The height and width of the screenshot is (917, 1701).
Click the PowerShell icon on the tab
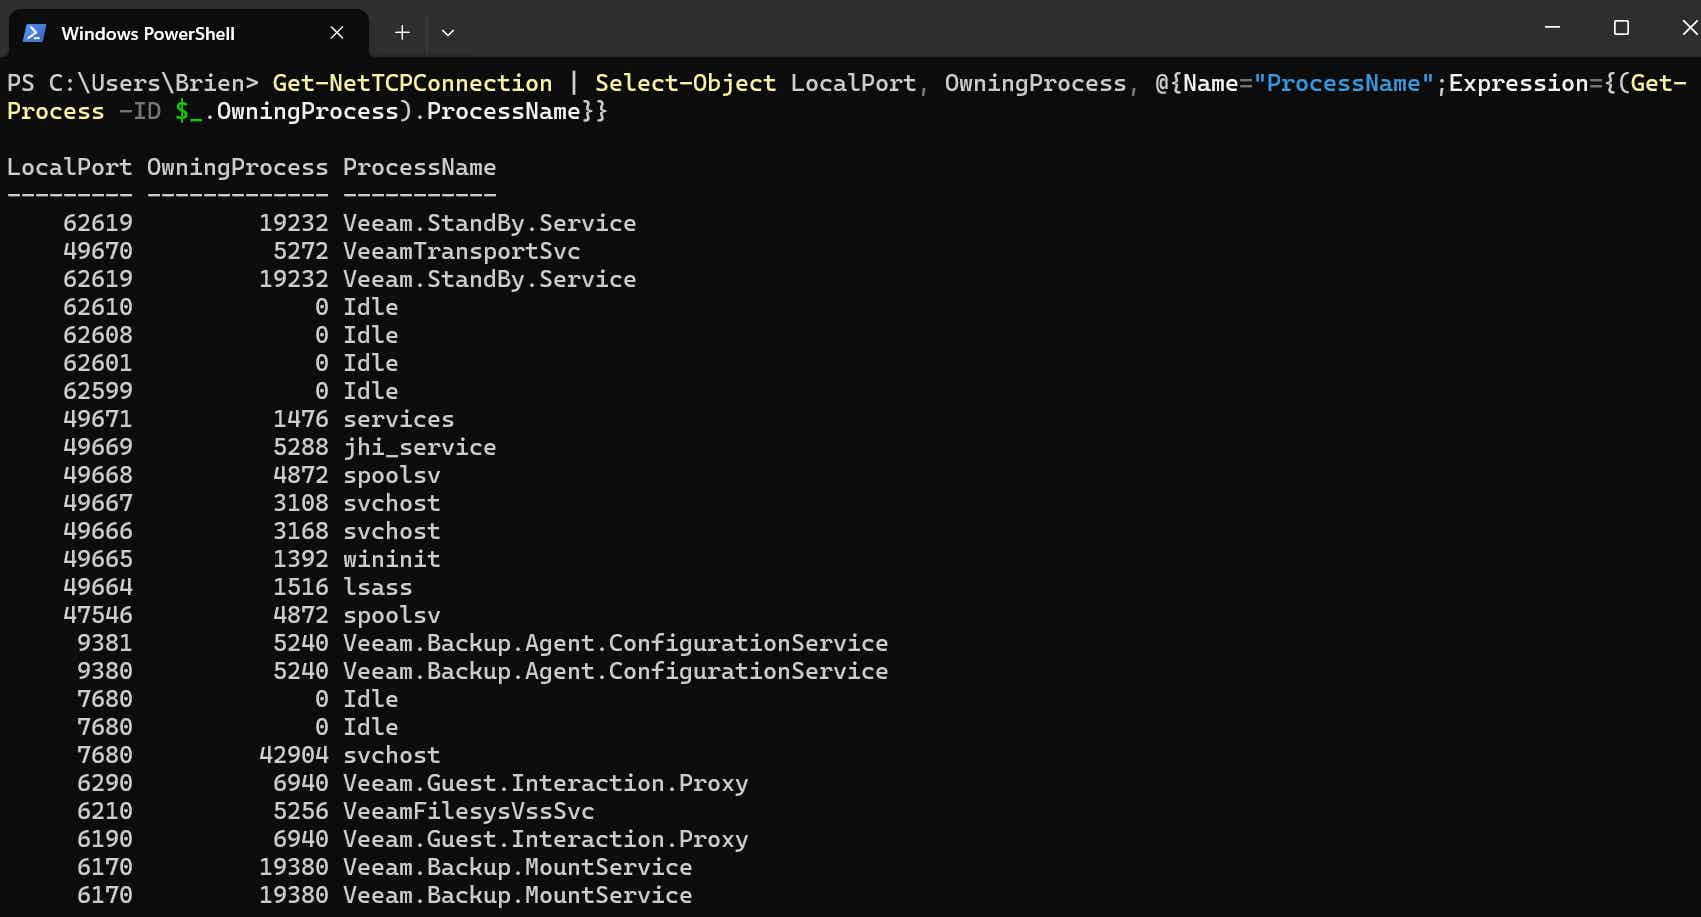[x=34, y=33]
